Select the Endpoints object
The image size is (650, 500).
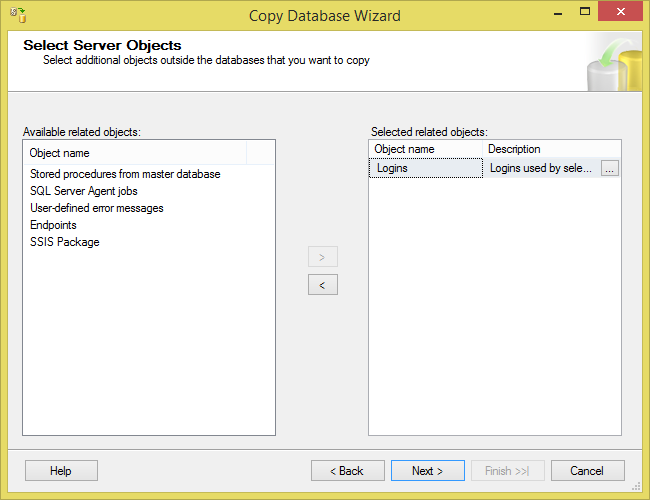coord(53,225)
